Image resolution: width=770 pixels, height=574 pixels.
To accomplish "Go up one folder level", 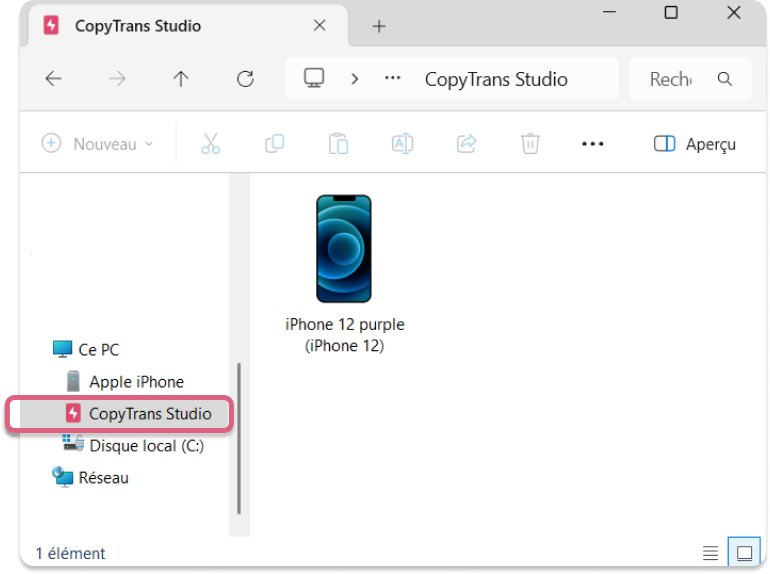I will click(181, 79).
